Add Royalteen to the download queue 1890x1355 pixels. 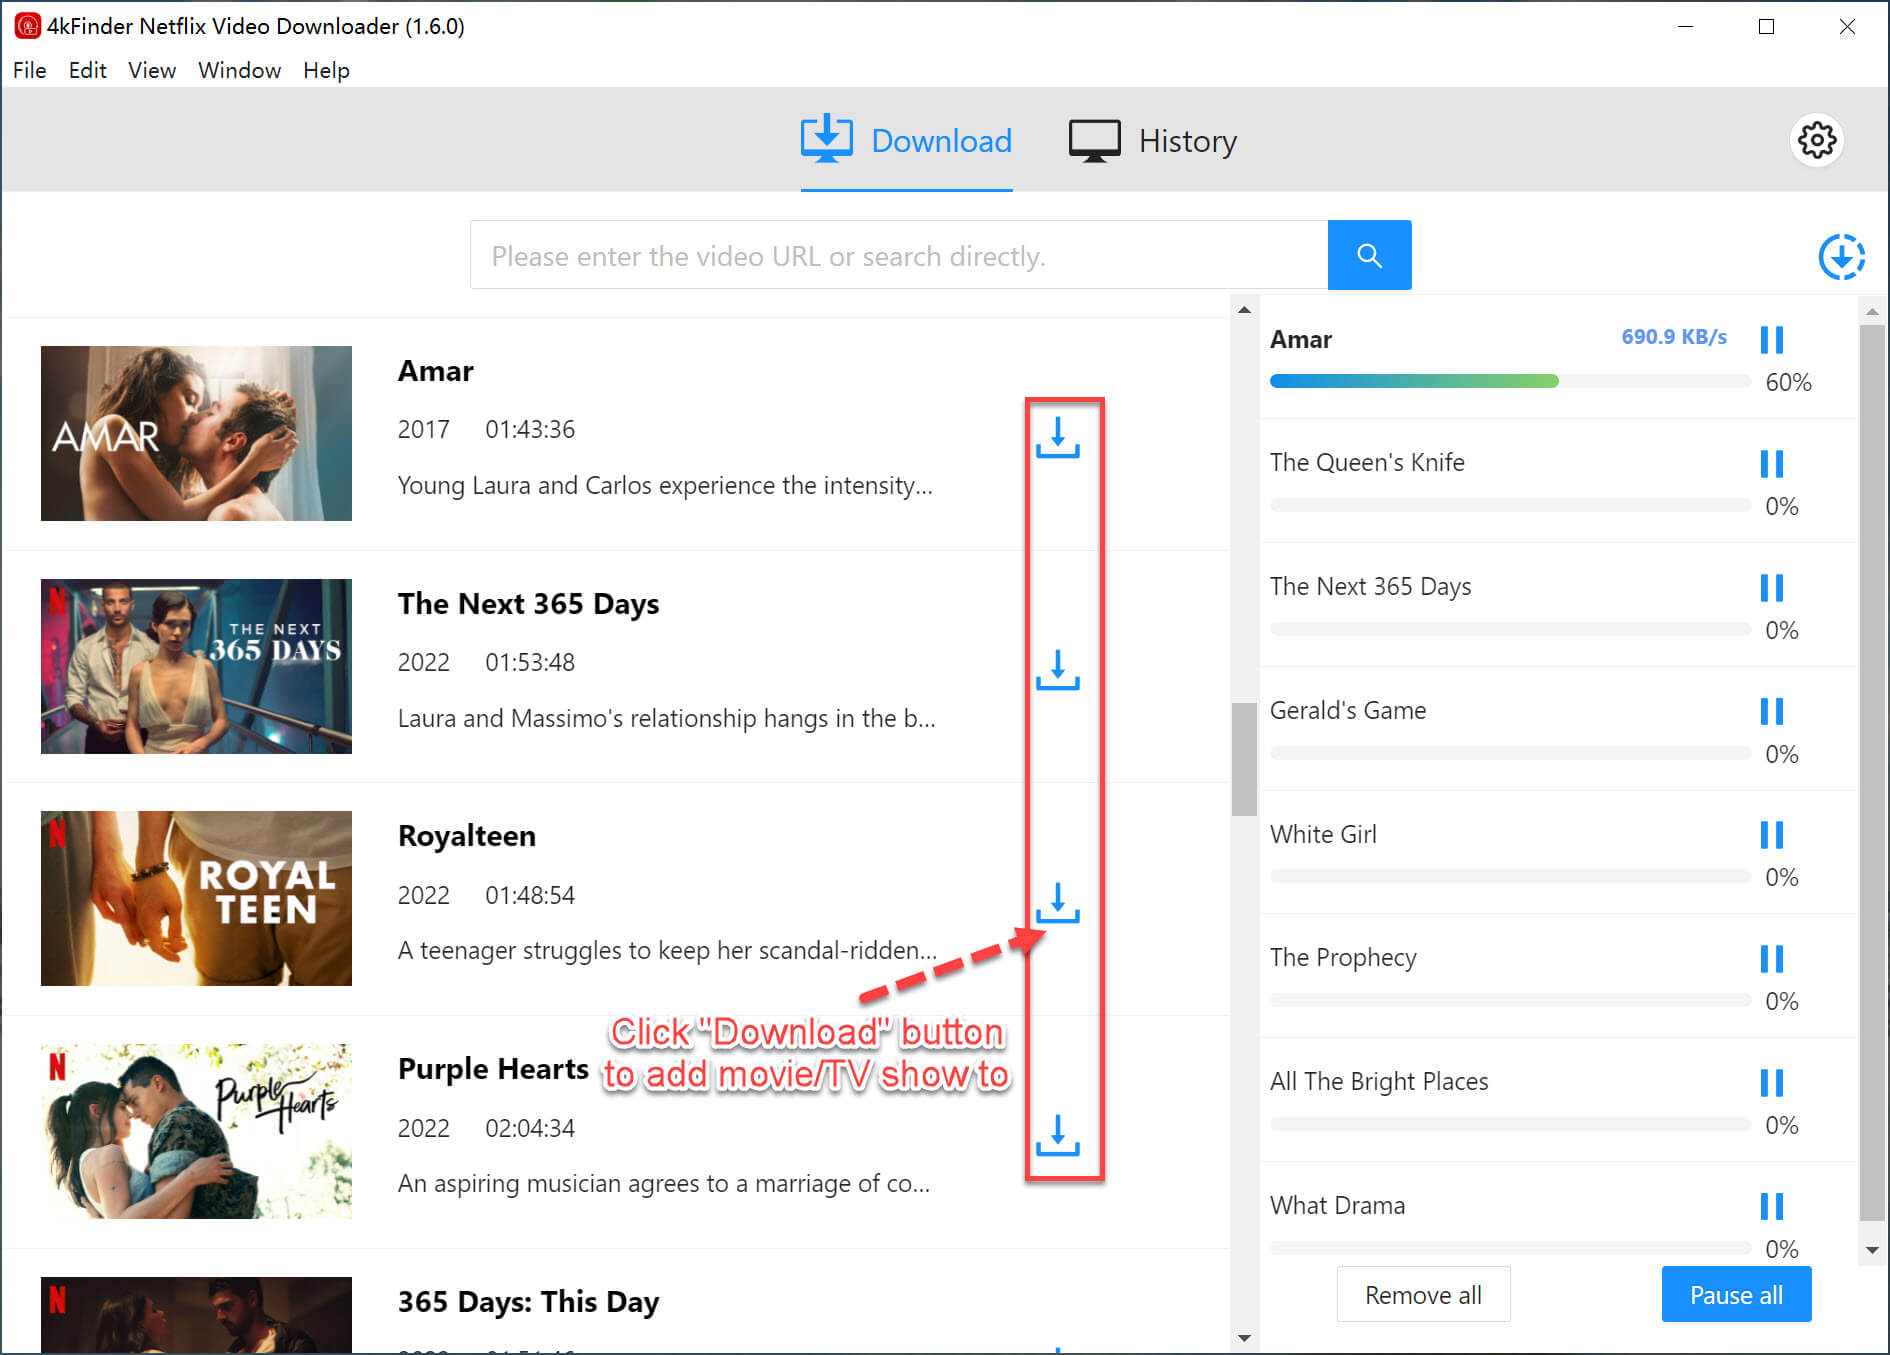[1057, 903]
